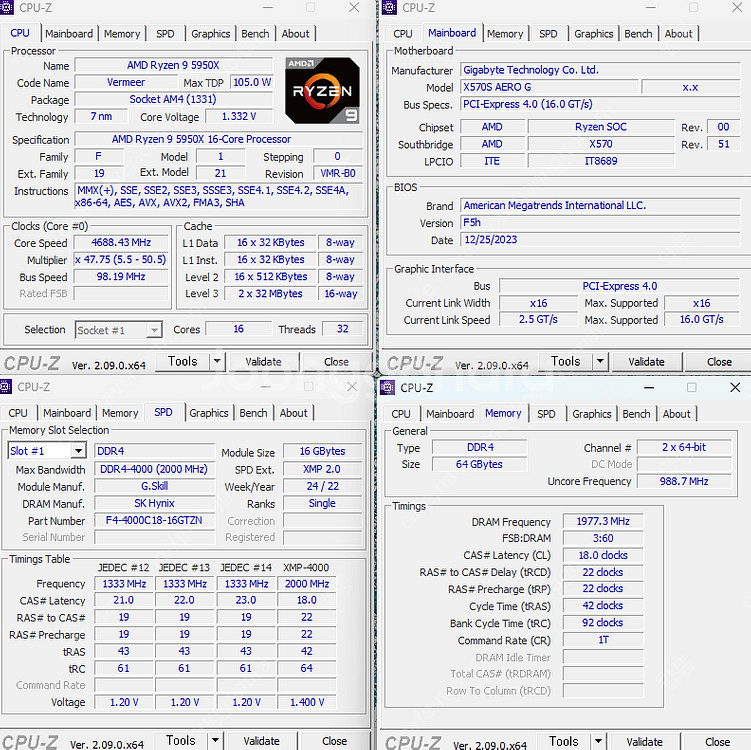Close the Memory CPU-Z window with X
This screenshot has width=751, height=750.
coord(735,387)
